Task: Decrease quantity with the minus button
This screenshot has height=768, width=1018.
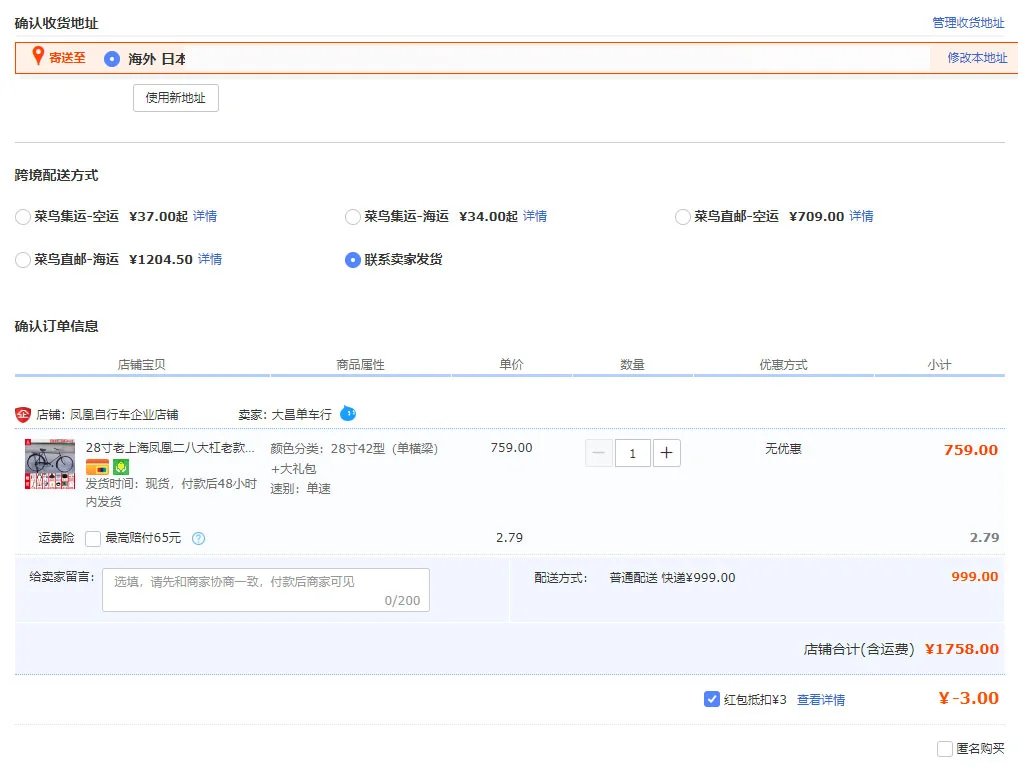Action: pos(599,453)
